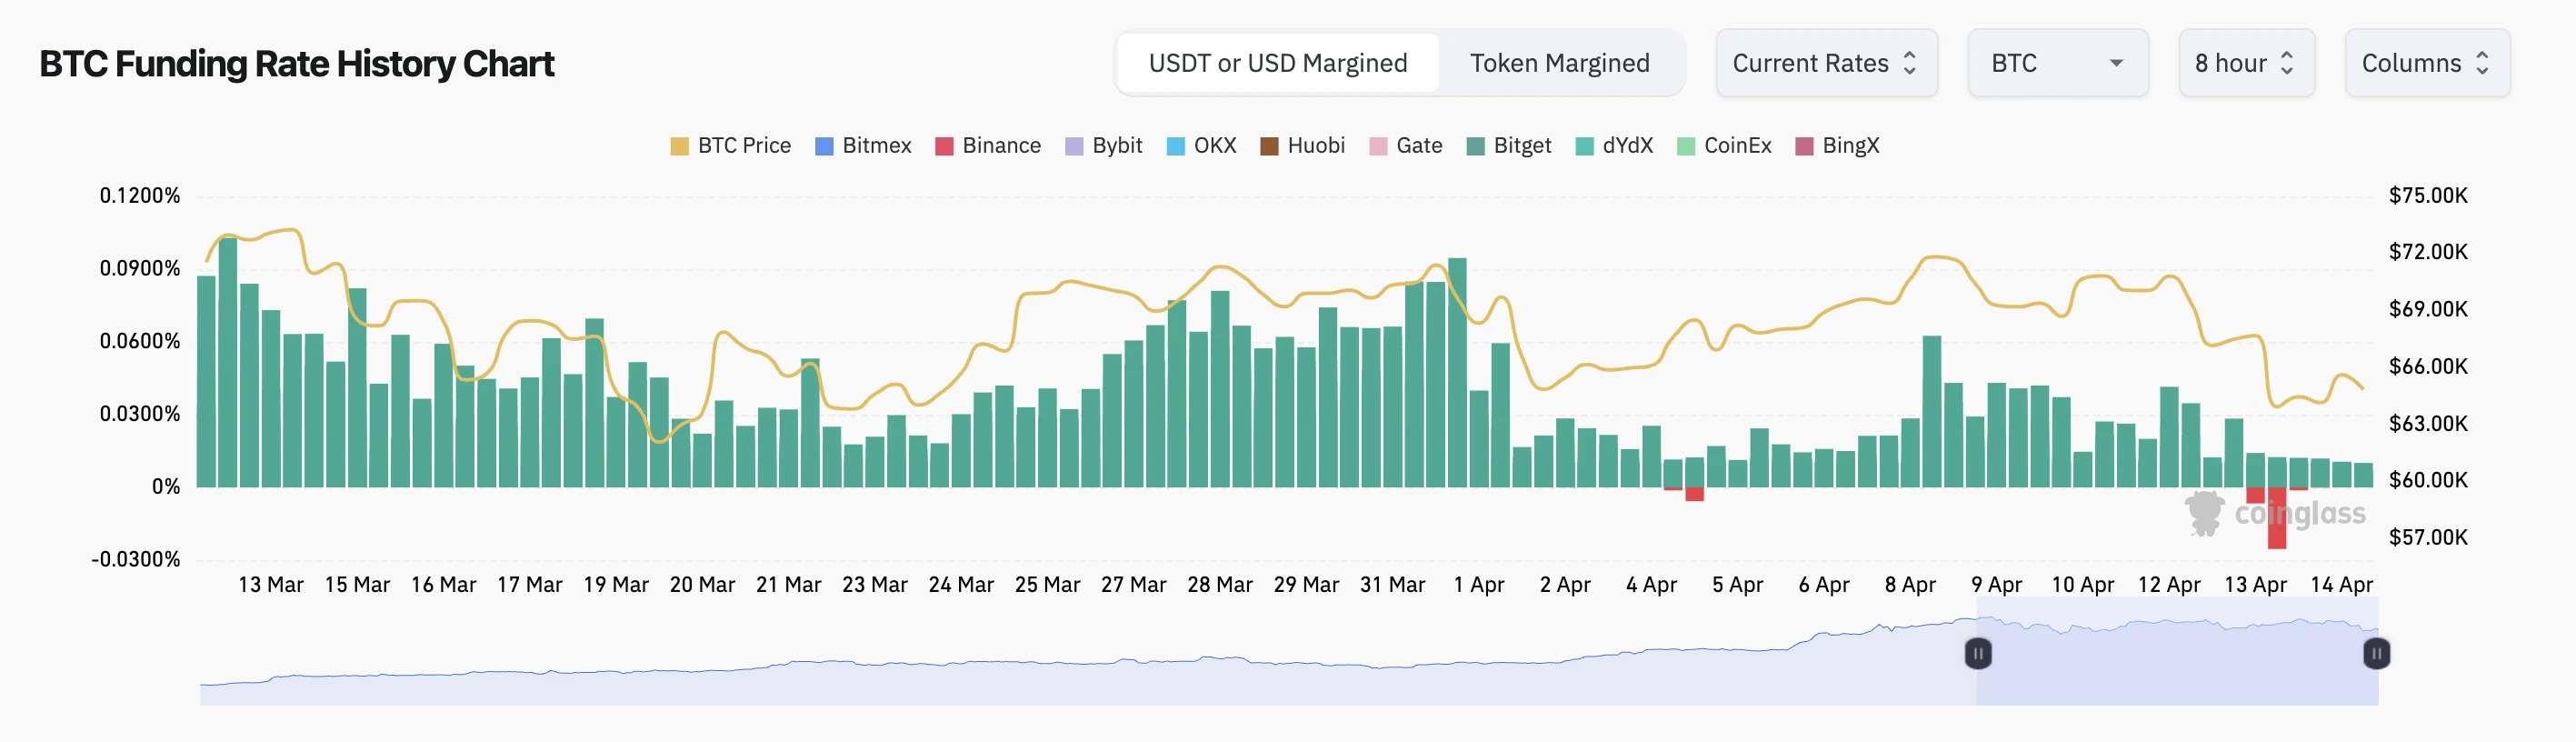Switch to Token Margined tab
Viewport: 2576px width, 742px height.
coord(1559,63)
